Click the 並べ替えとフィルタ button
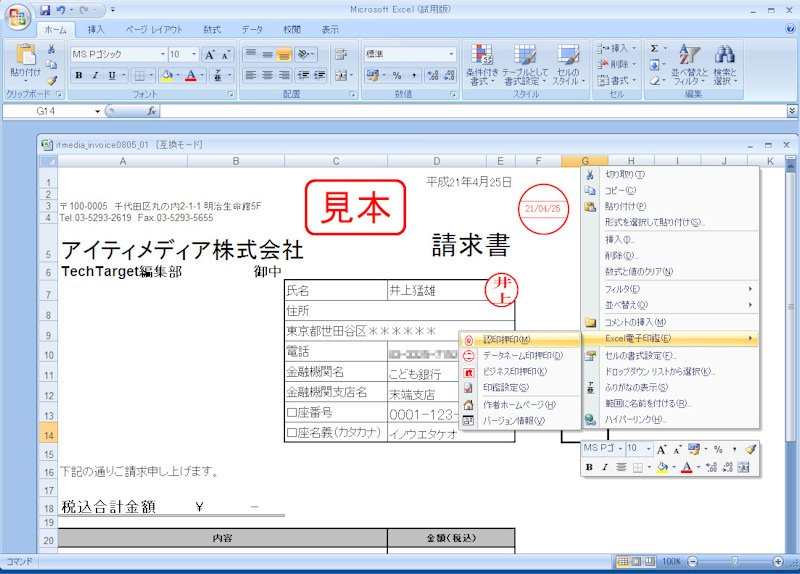 tap(689, 65)
